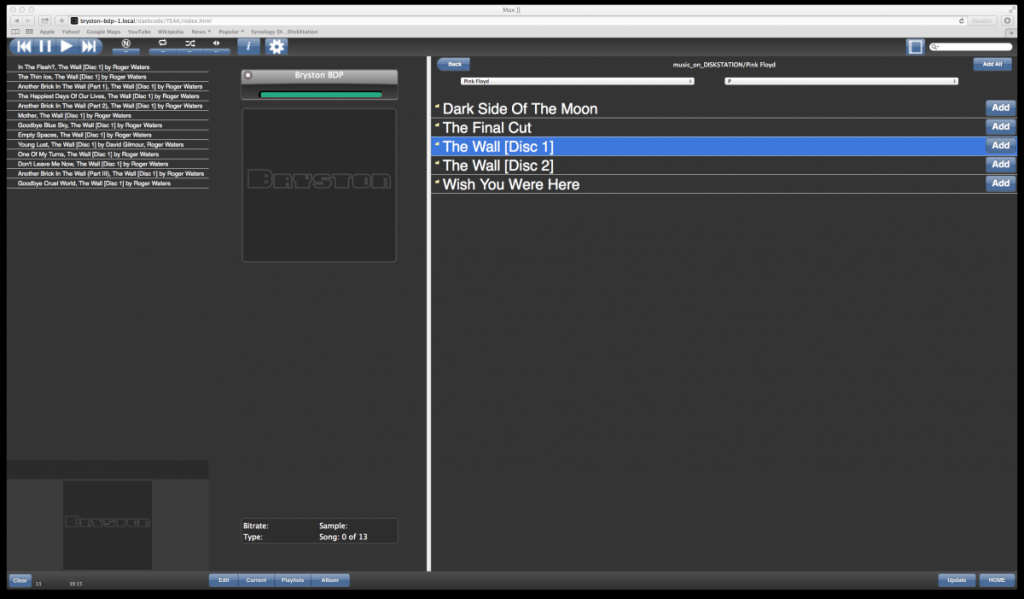Clear the playlist

click(20, 580)
